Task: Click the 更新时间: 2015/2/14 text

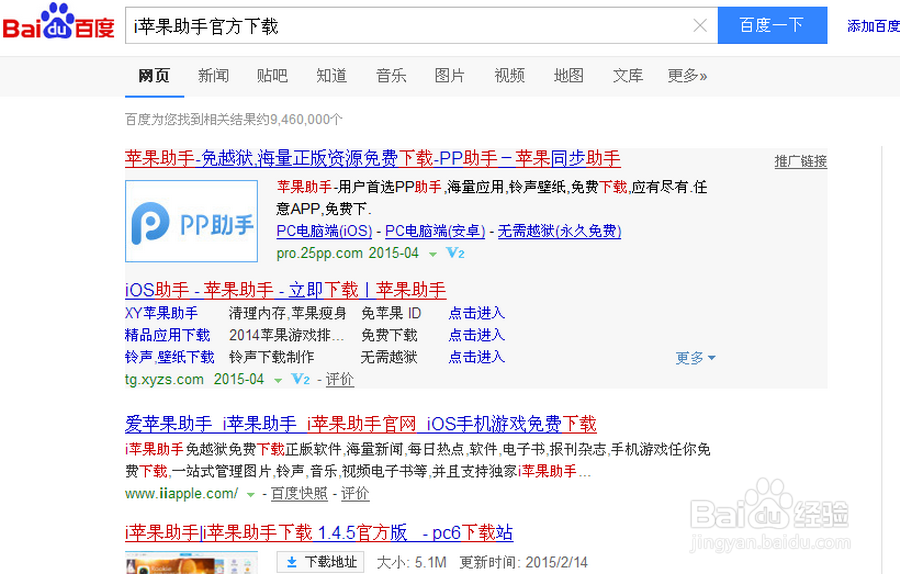Action: (x=523, y=562)
